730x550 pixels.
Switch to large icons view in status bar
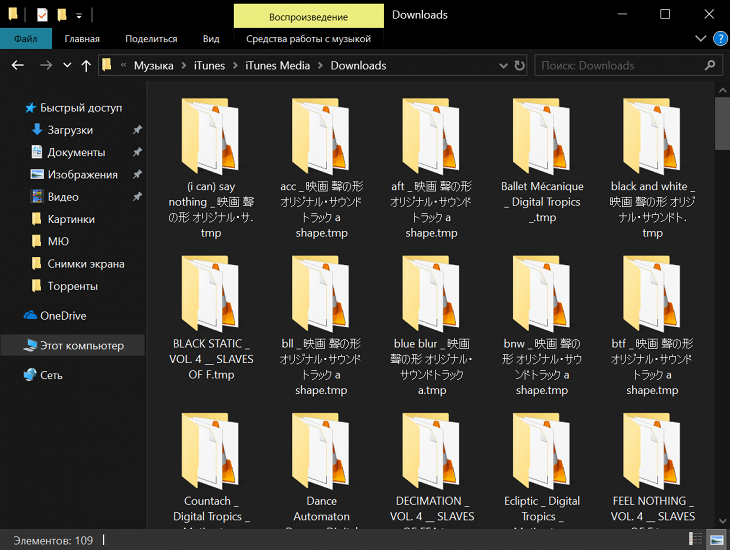(716, 539)
